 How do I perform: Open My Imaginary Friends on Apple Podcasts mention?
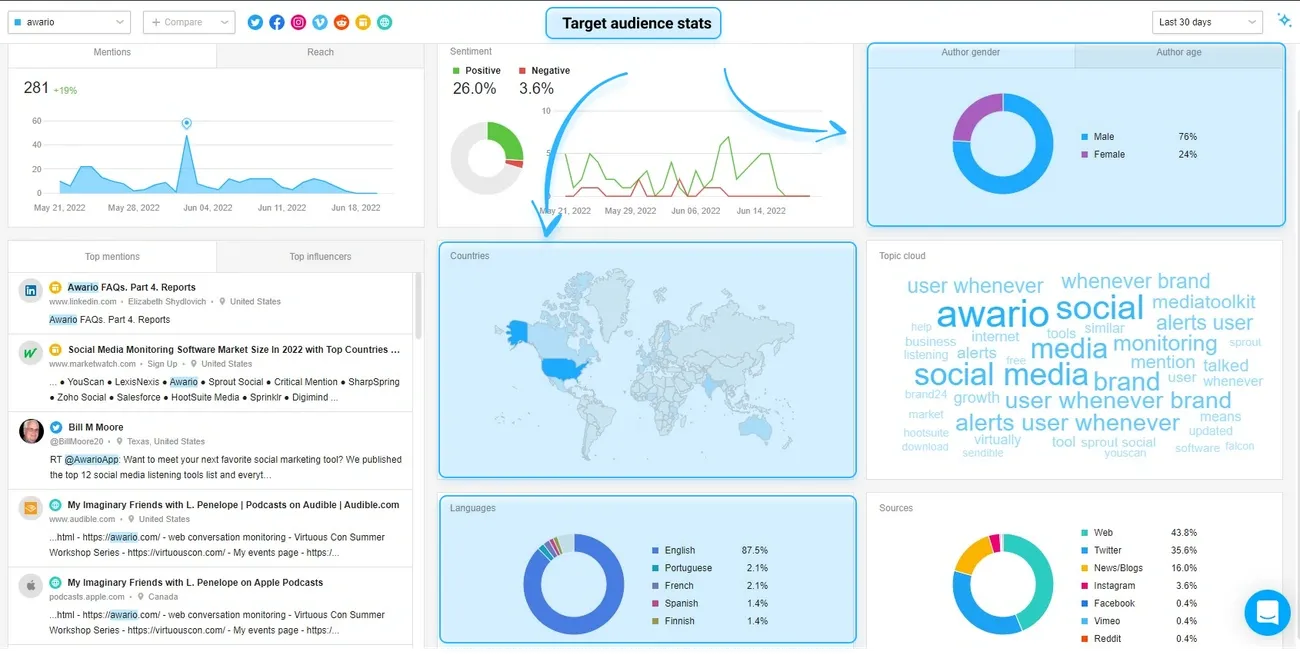195,582
